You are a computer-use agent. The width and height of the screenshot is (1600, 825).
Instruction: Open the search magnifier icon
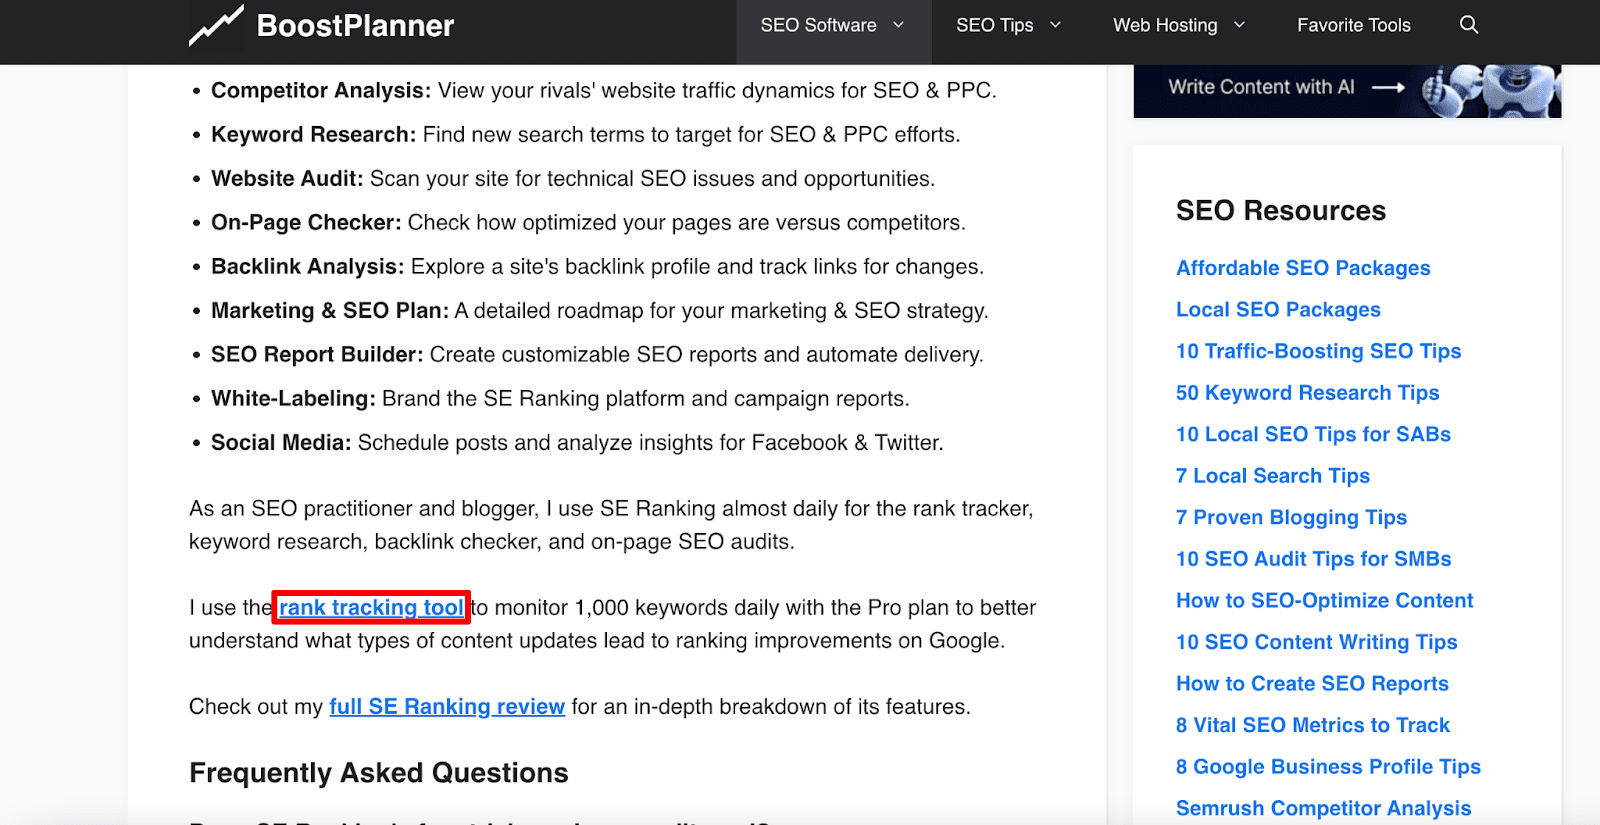coord(1468,25)
